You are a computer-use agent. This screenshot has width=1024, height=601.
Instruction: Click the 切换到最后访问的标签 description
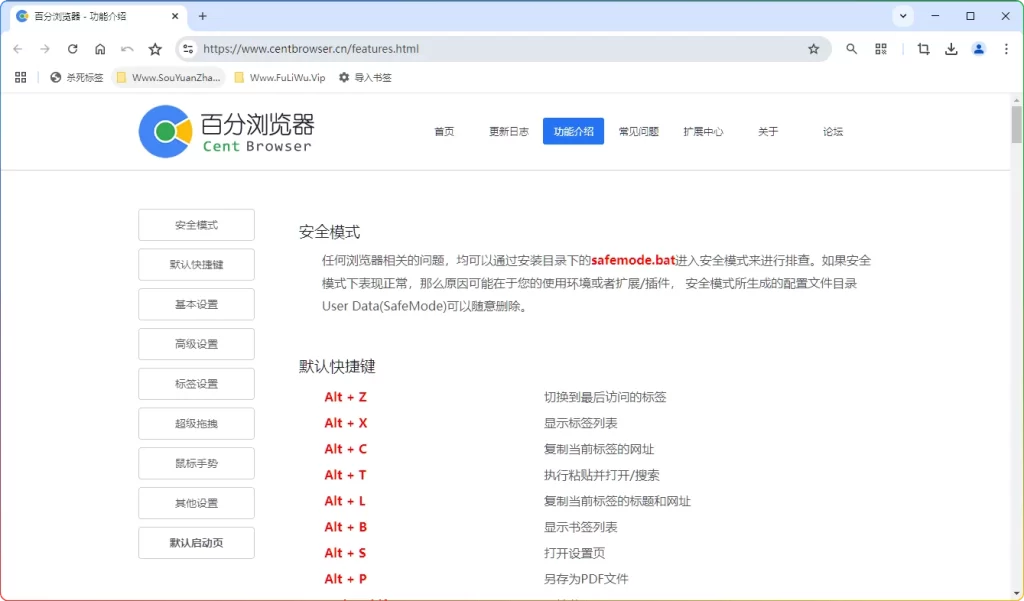[x=605, y=397]
